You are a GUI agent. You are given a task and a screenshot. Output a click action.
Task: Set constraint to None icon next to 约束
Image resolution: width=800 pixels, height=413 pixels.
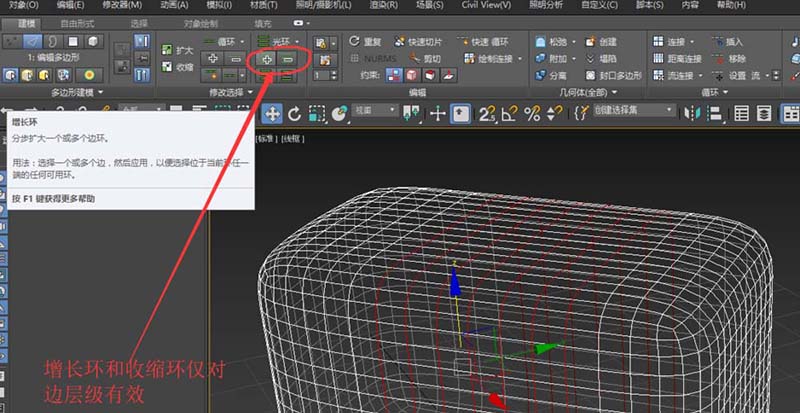394,76
